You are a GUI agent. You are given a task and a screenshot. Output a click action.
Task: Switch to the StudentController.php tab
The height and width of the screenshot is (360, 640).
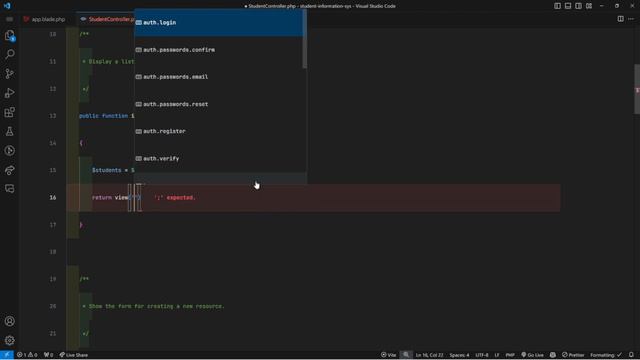pyautogui.click(x=107, y=19)
